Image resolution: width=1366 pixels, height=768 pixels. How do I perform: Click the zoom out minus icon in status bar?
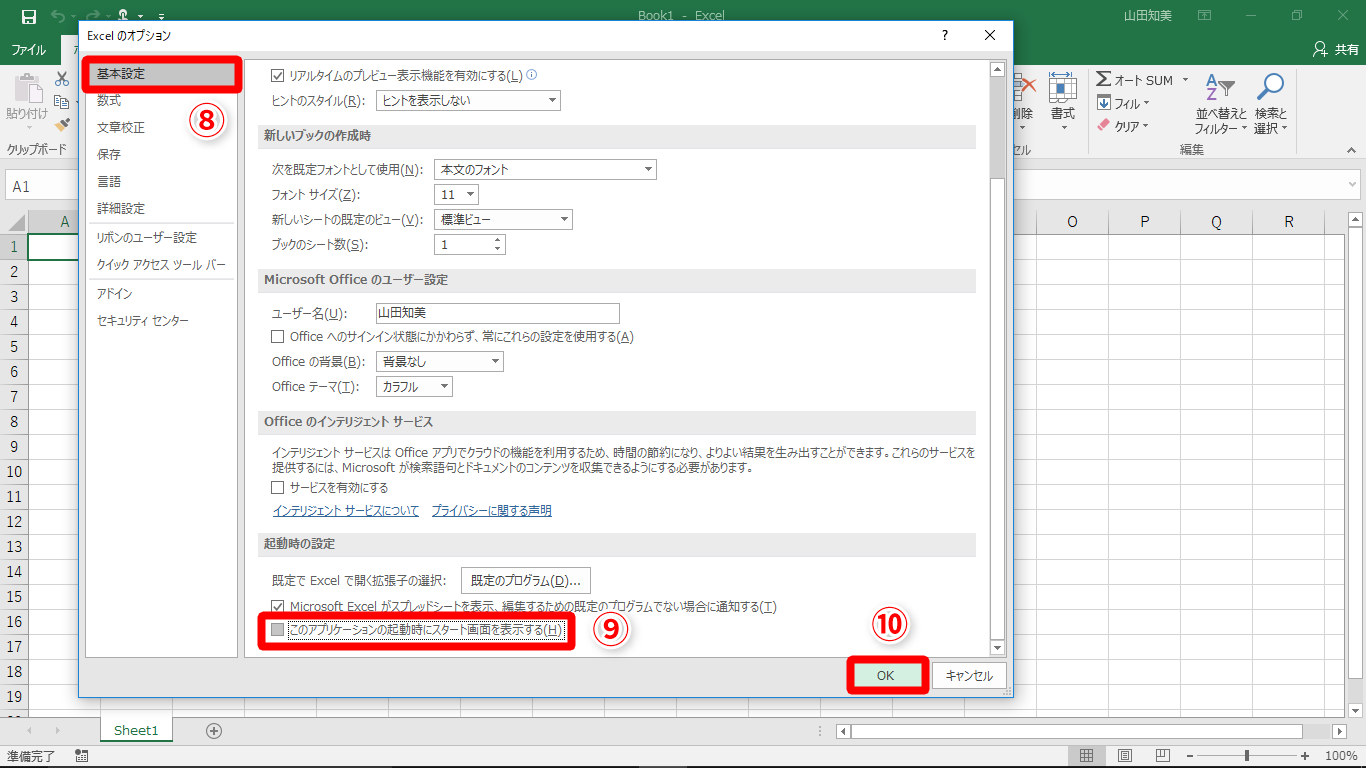click(x=1189, y=756)
